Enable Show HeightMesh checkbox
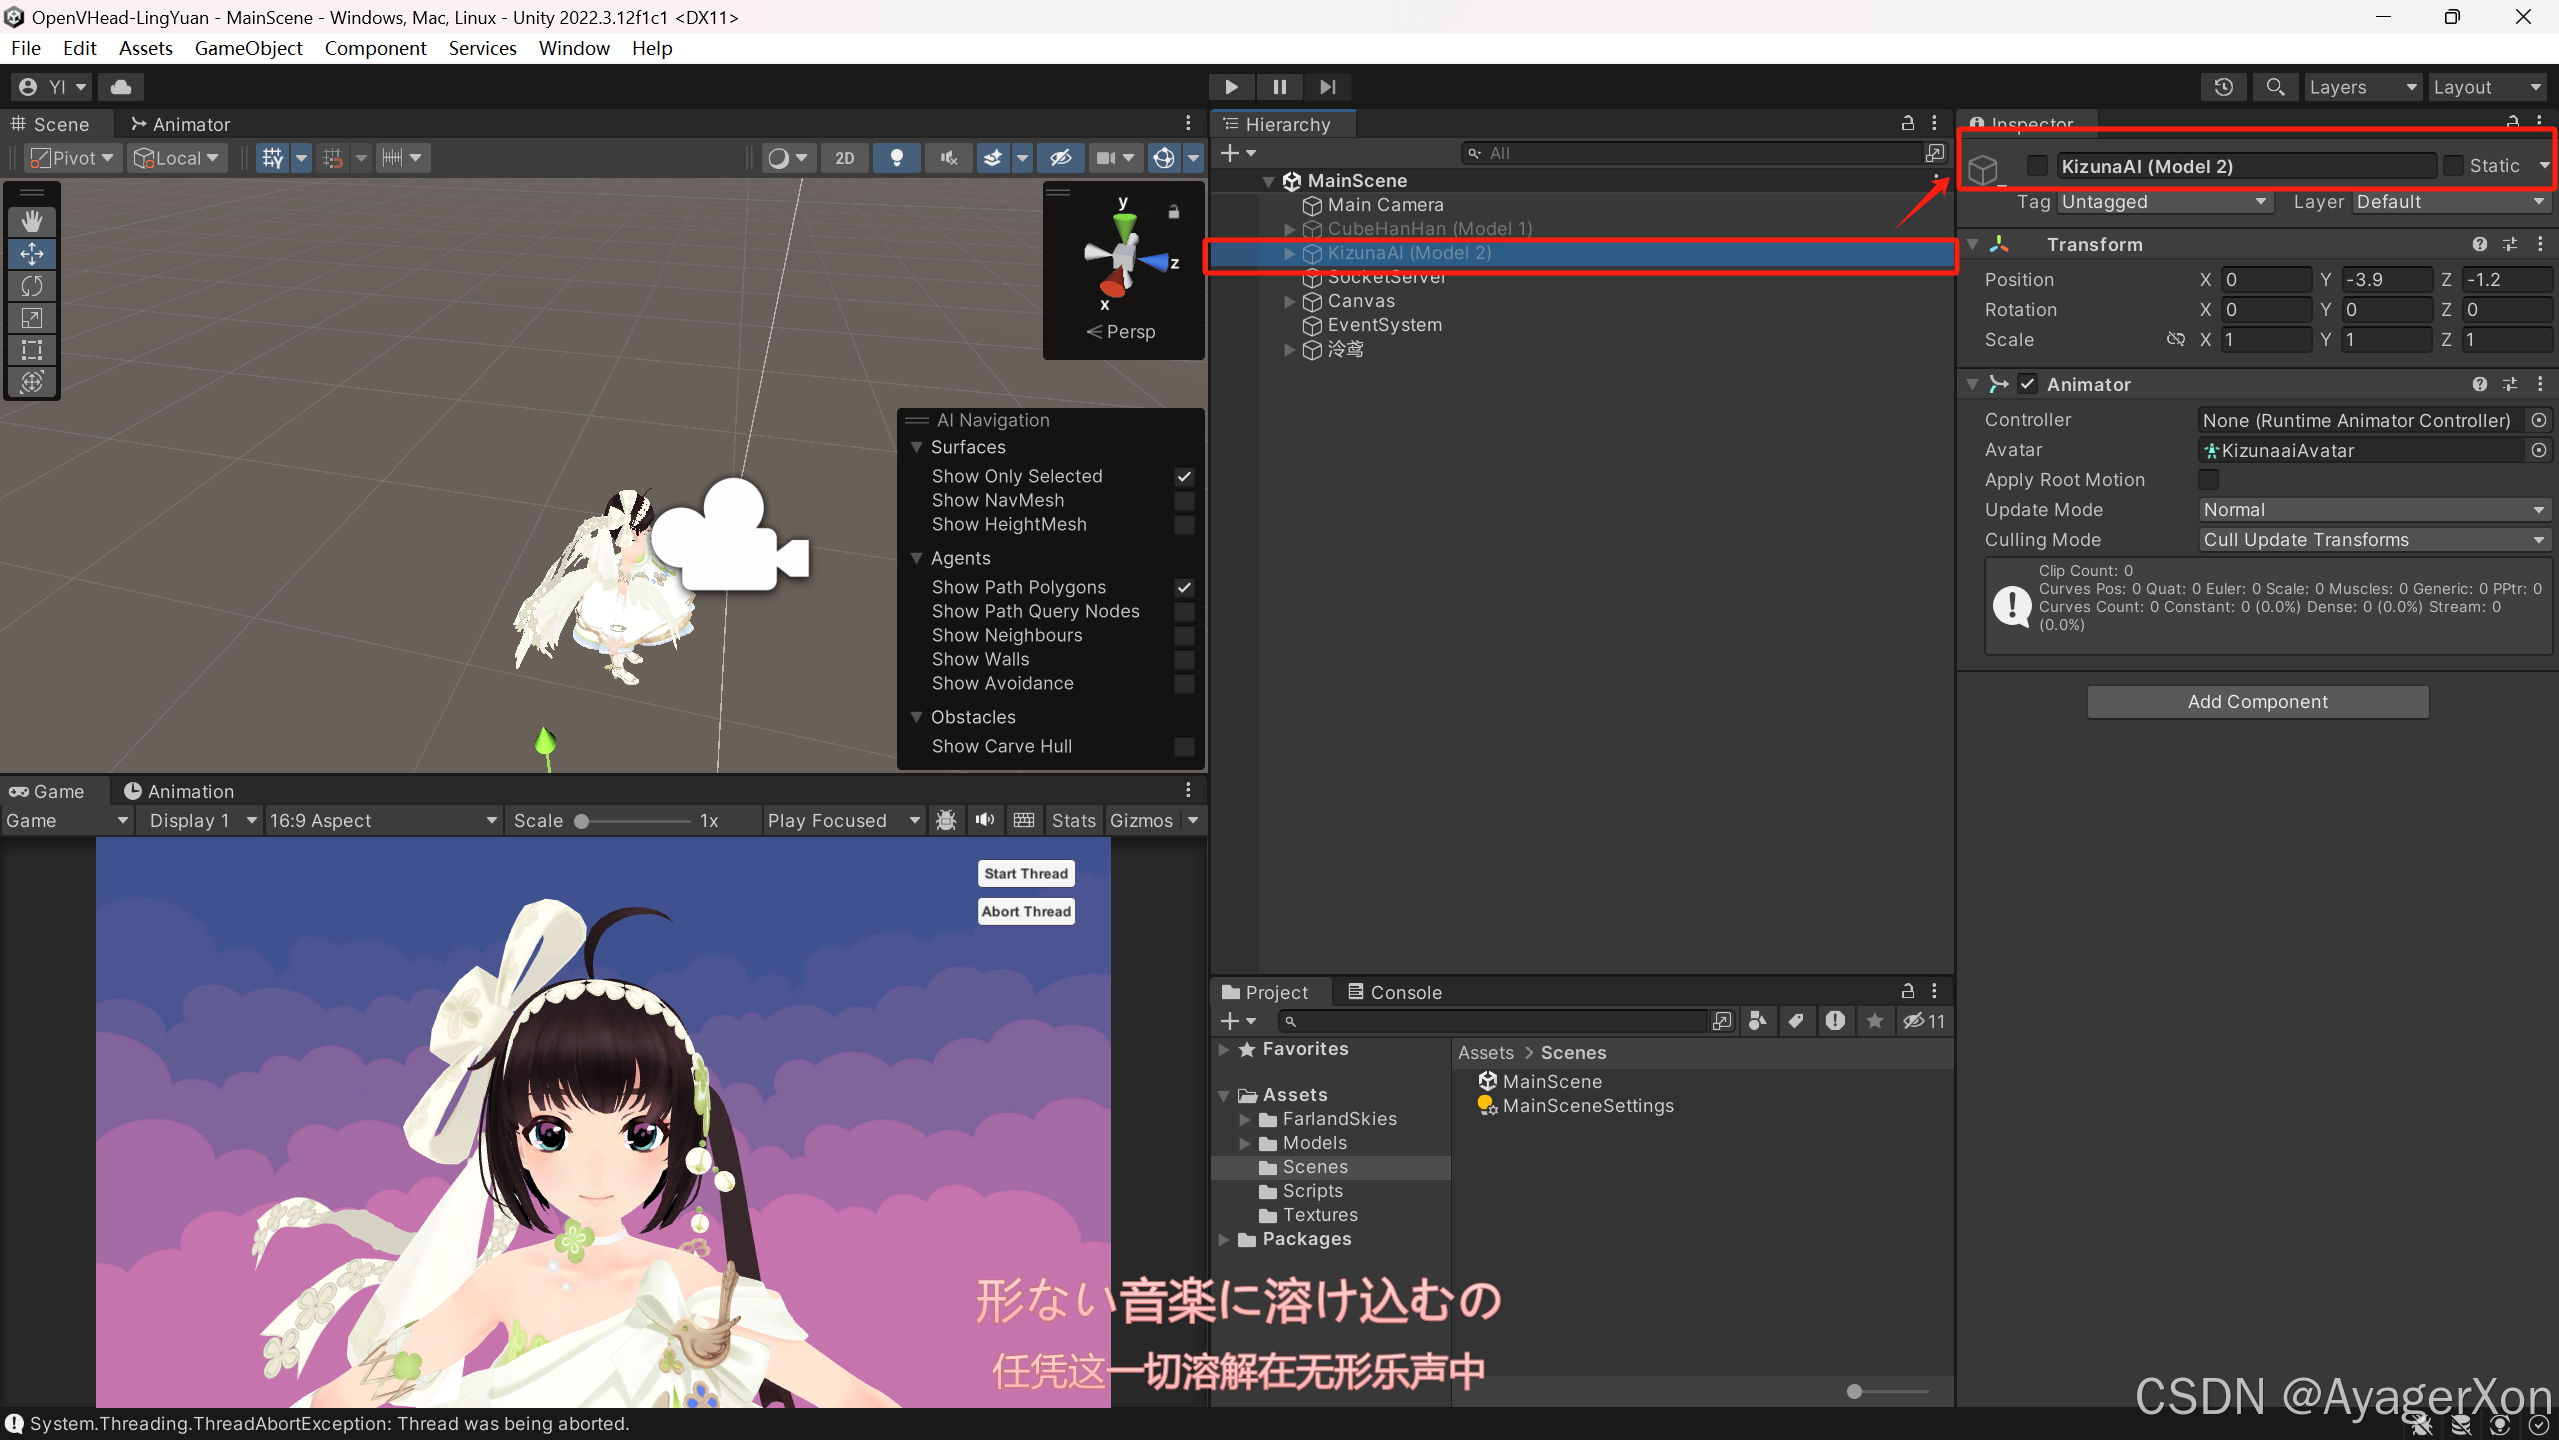Image resolution: width=2559 pixels, height=1440 pixels. 1184,525
